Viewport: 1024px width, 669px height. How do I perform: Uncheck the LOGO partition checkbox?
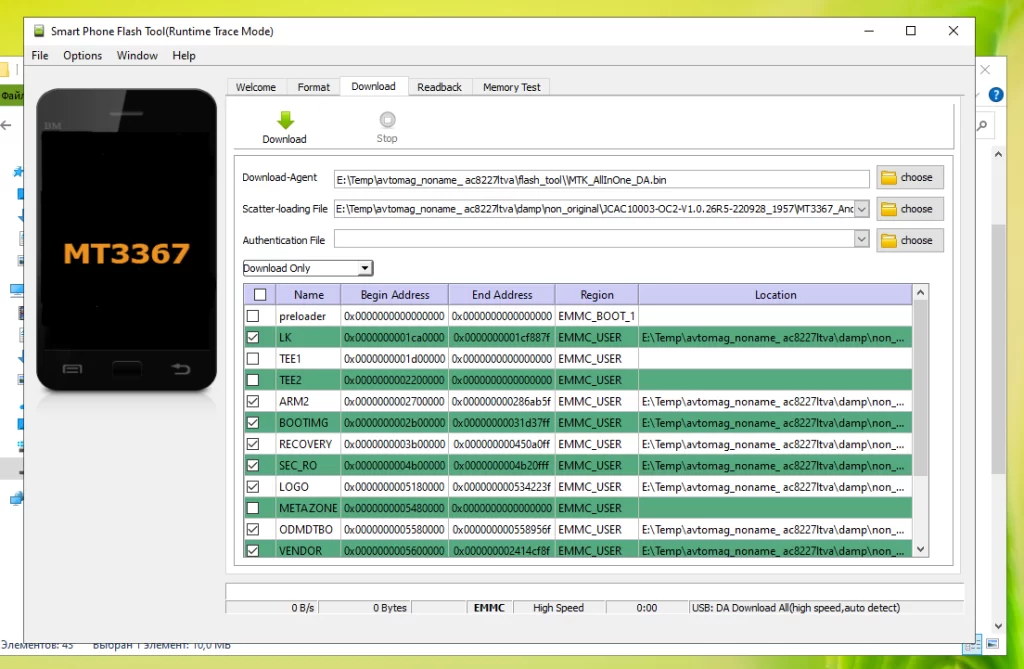tap(253, 487)
